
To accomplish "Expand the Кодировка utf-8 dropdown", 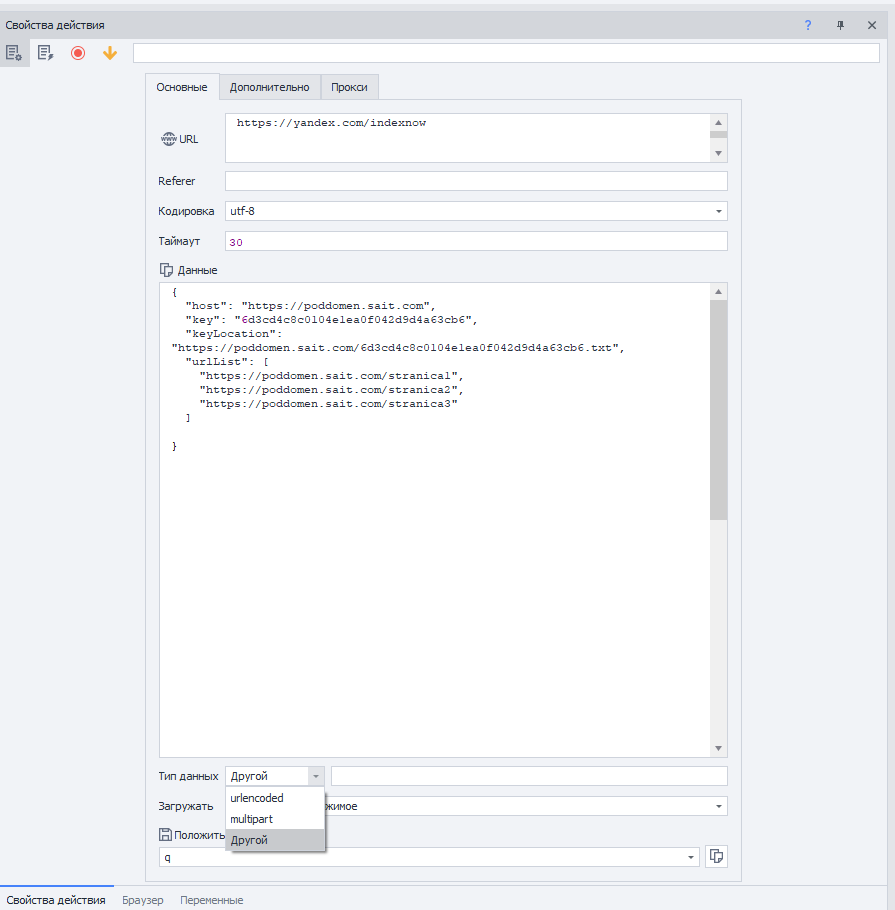I will pos(719,211).
